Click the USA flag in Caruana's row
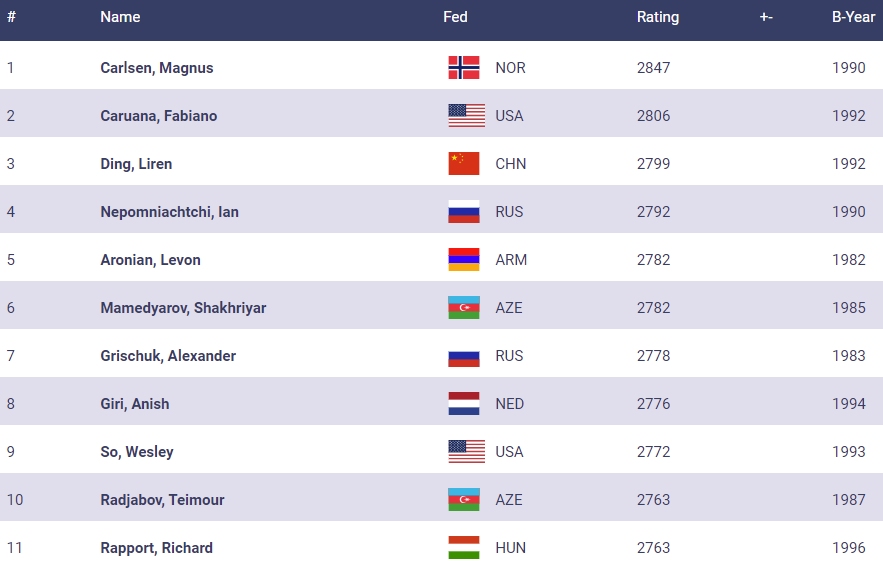Viewport: 883px width, 566px height. (x=466, y=116)
